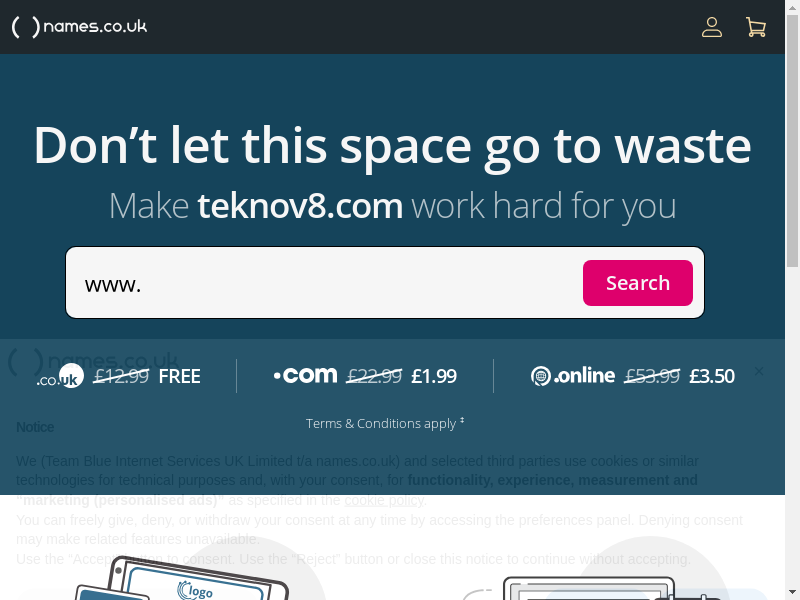Click the vertical scrollbar thumb
This screenshot has width=800, height=600.
[792, 140]
